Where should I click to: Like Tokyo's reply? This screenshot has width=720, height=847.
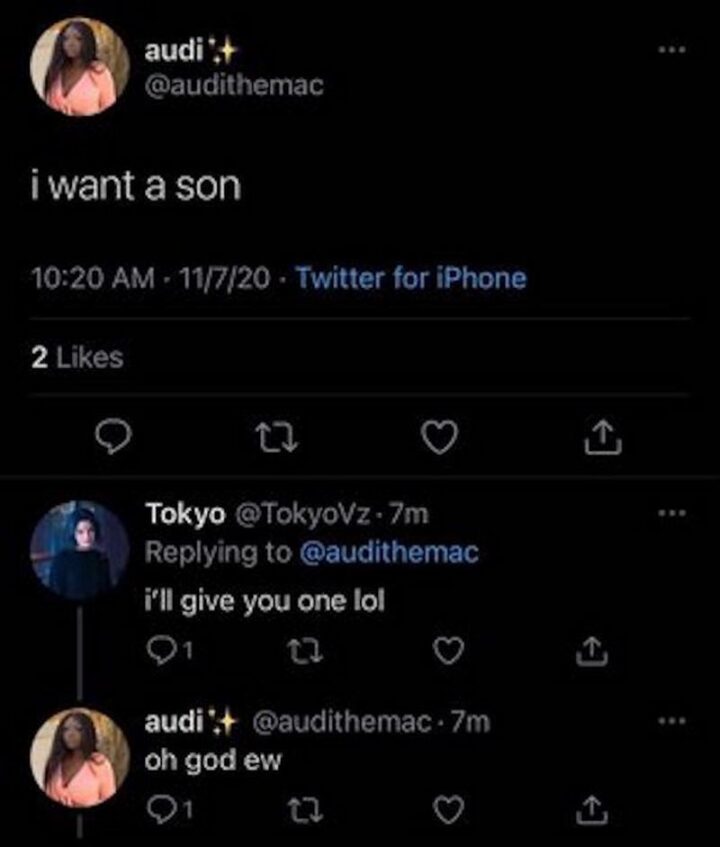tap(447, 651)
